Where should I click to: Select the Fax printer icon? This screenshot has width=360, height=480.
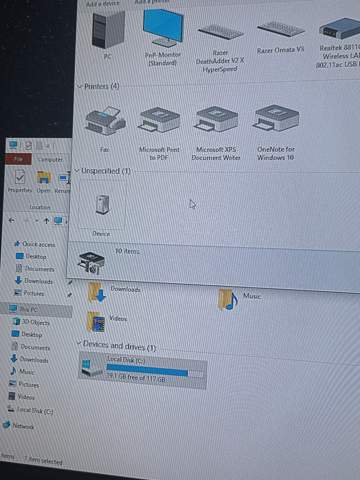point(105,129)
